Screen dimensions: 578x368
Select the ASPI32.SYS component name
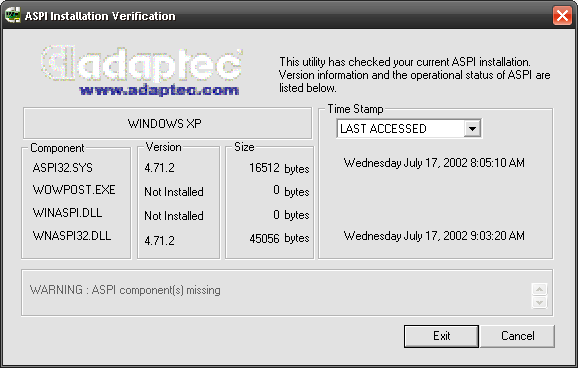63,168
